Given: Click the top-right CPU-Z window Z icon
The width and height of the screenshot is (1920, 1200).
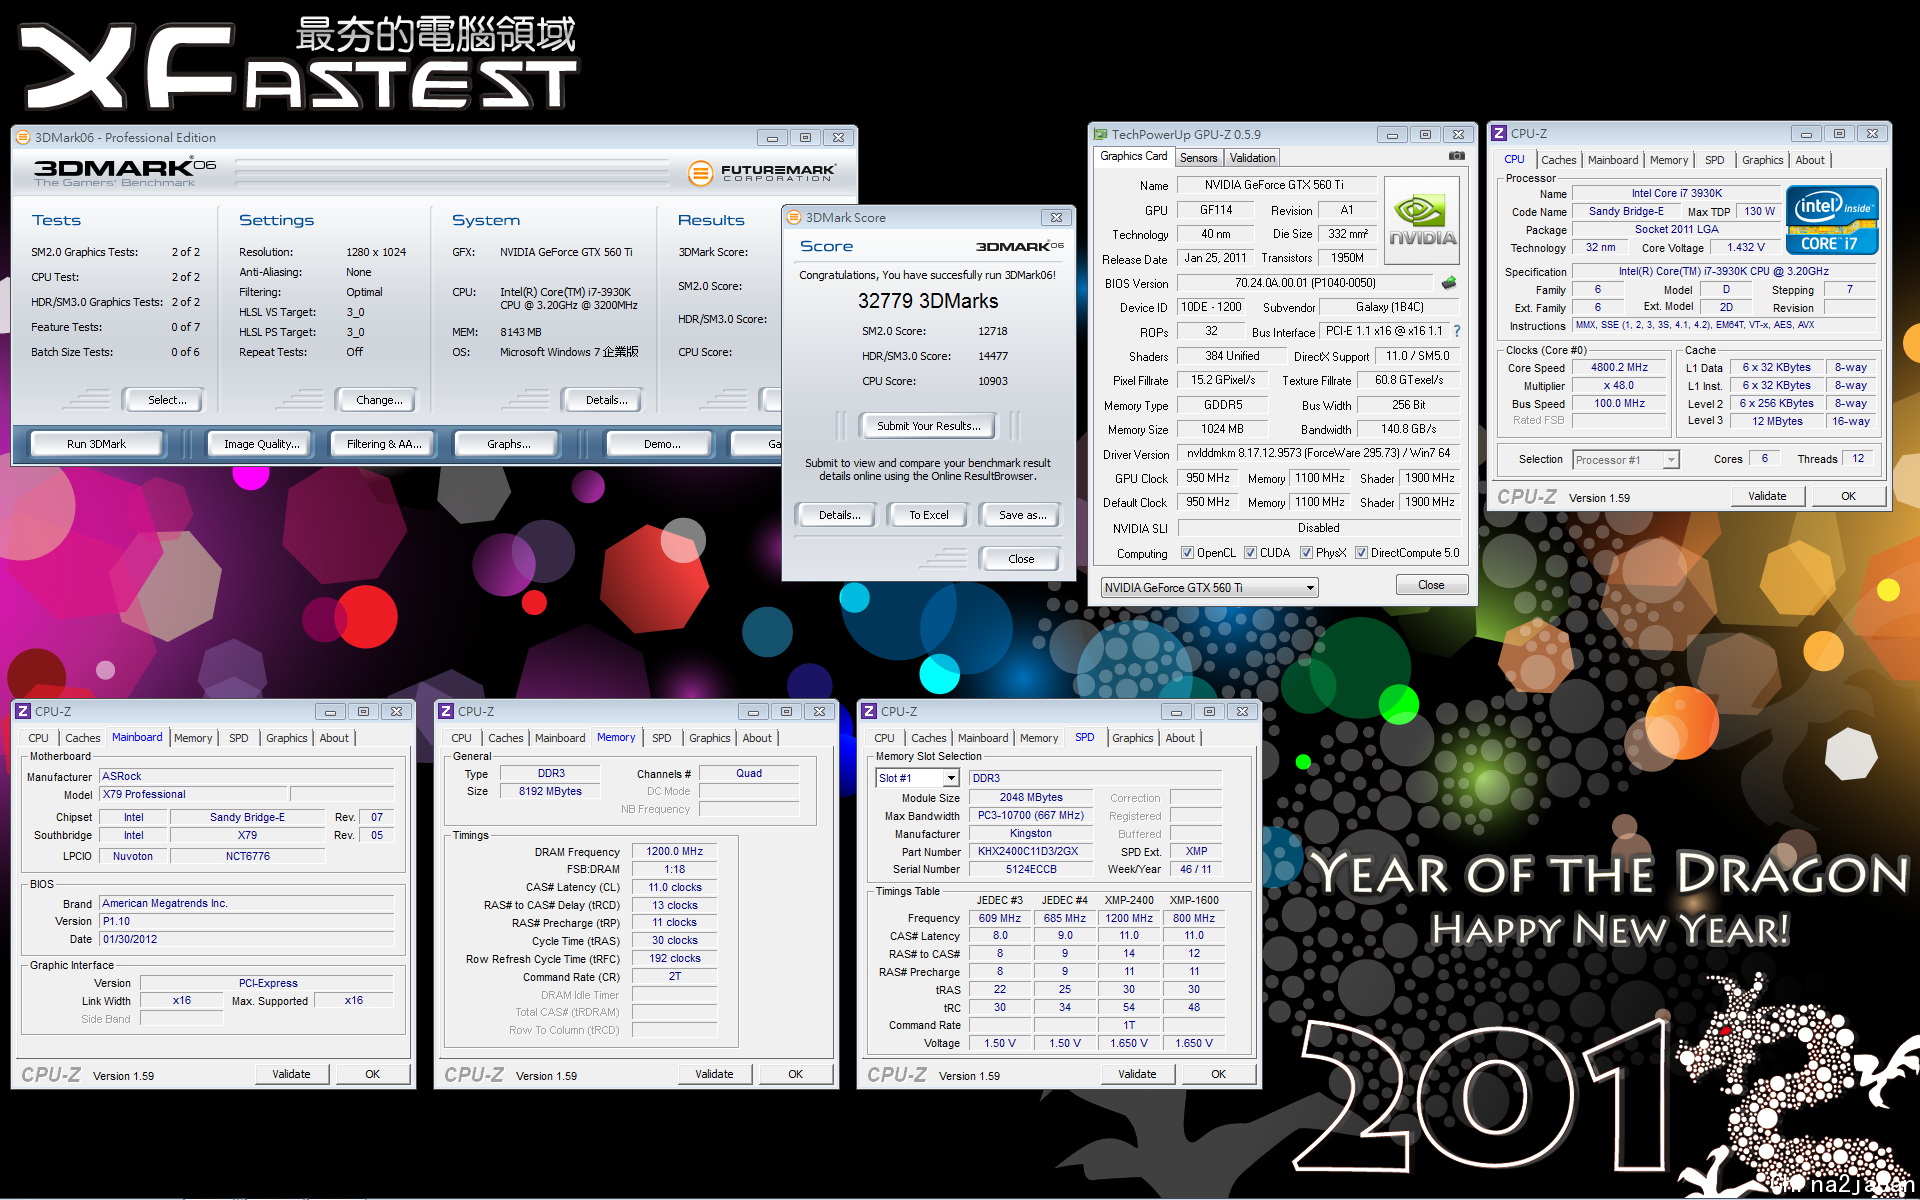Looking at the screenshot, I should coord(1499,133).
